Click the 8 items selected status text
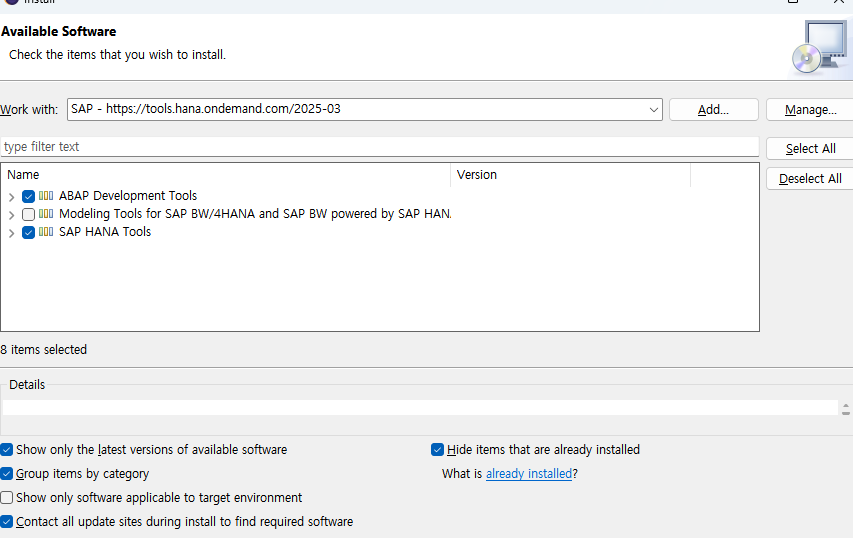 tap(44, 350)
